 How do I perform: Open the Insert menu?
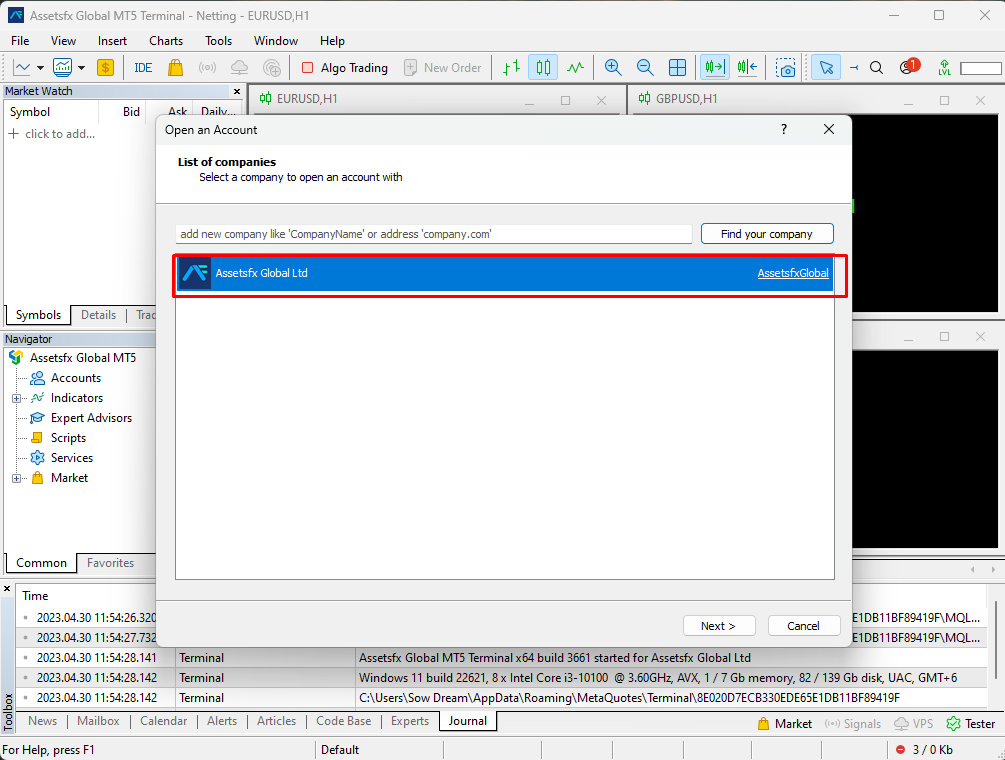point(112,40)
